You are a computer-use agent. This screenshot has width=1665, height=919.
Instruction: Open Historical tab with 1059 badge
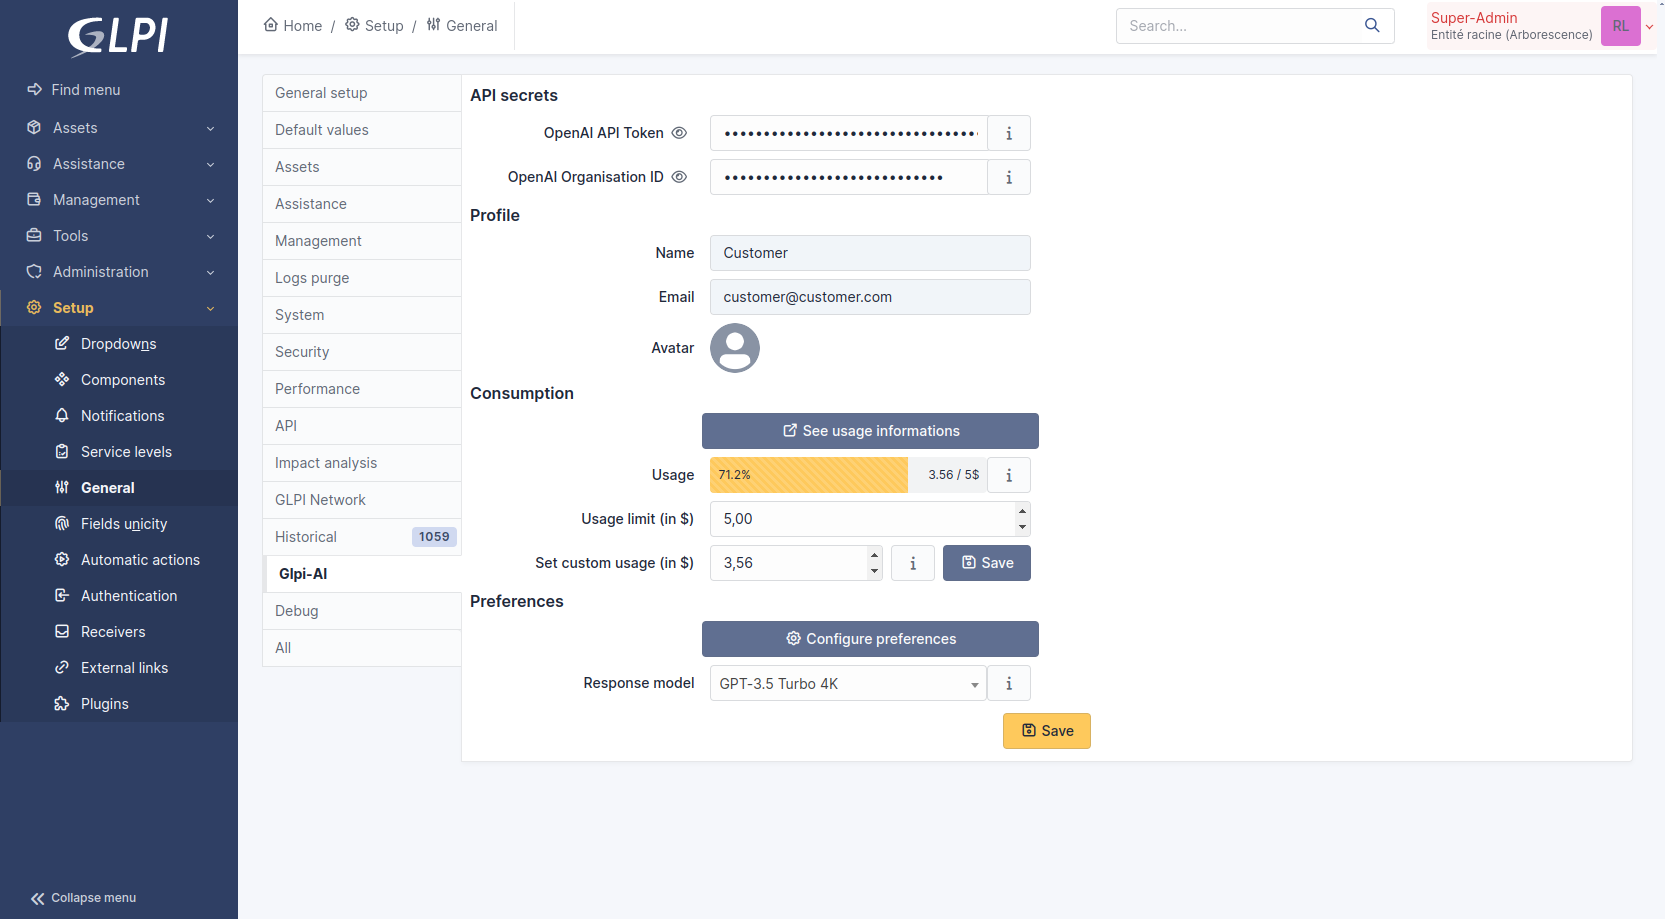pos(362,537)
